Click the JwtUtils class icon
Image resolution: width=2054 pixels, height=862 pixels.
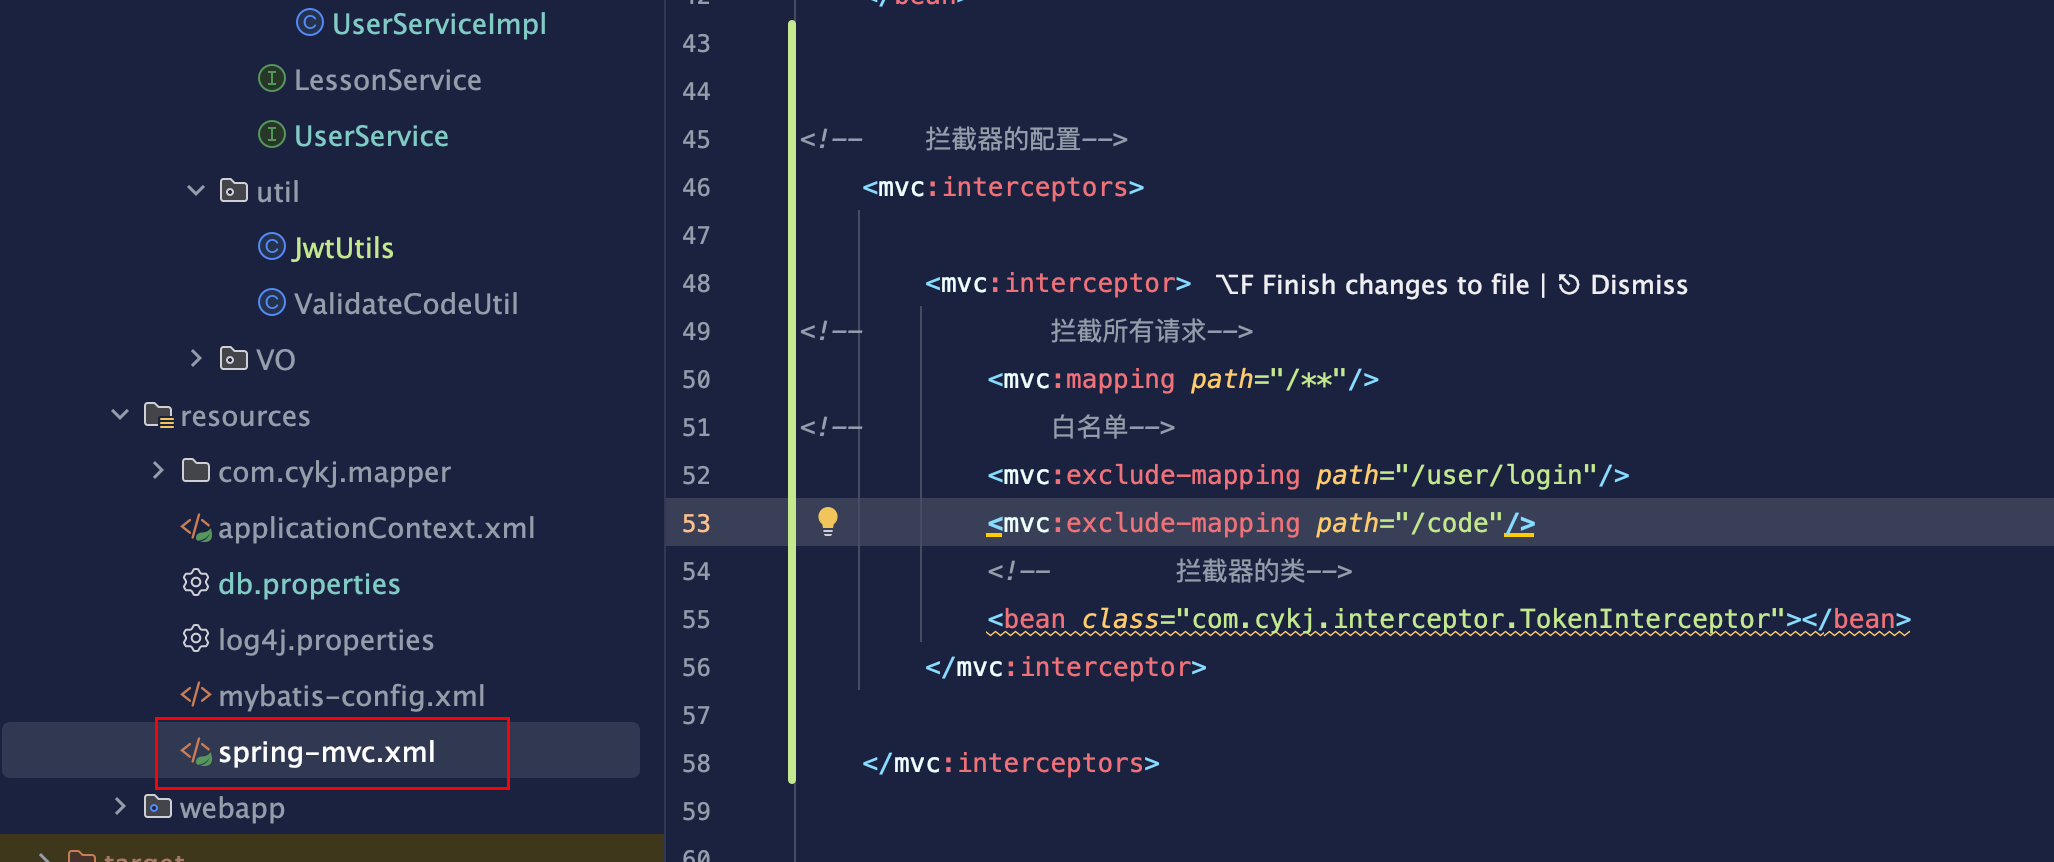pyautogui.click(x=272, y=246)
